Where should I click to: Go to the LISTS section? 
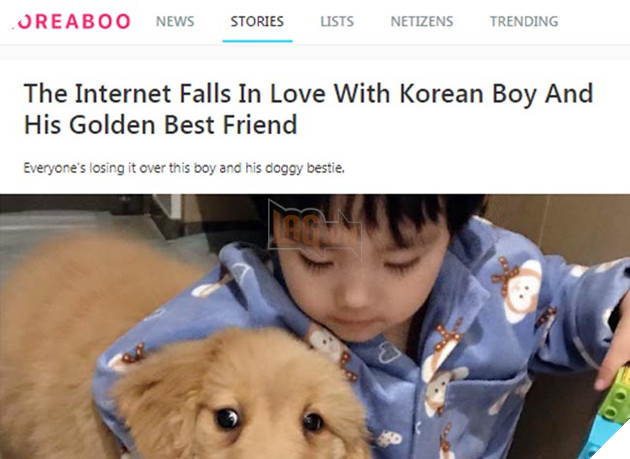[x=337, y=21]
